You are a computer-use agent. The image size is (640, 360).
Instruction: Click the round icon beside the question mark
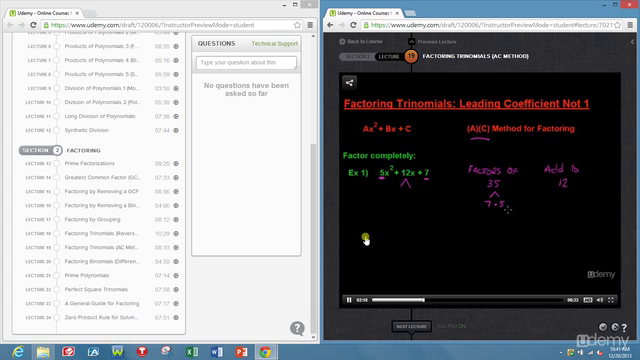615,327
